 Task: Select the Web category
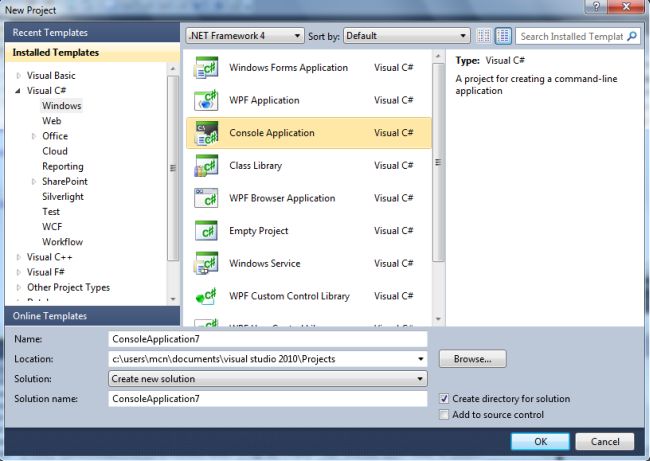(x=51, y=121)
